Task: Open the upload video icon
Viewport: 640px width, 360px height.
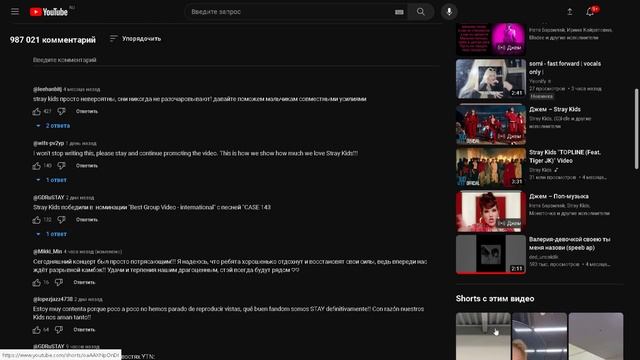Action: [570, 12]
